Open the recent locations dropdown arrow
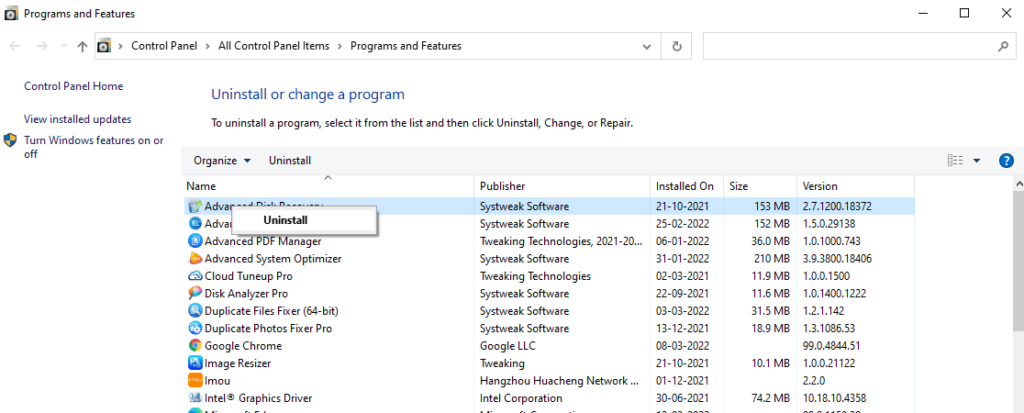Viewport: 1024px width, 413px height. coord(63,46)
